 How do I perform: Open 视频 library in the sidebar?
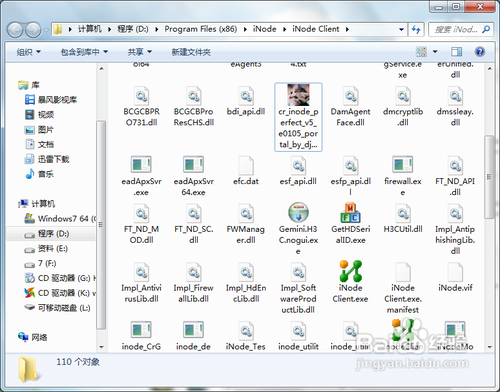point(40,115)
